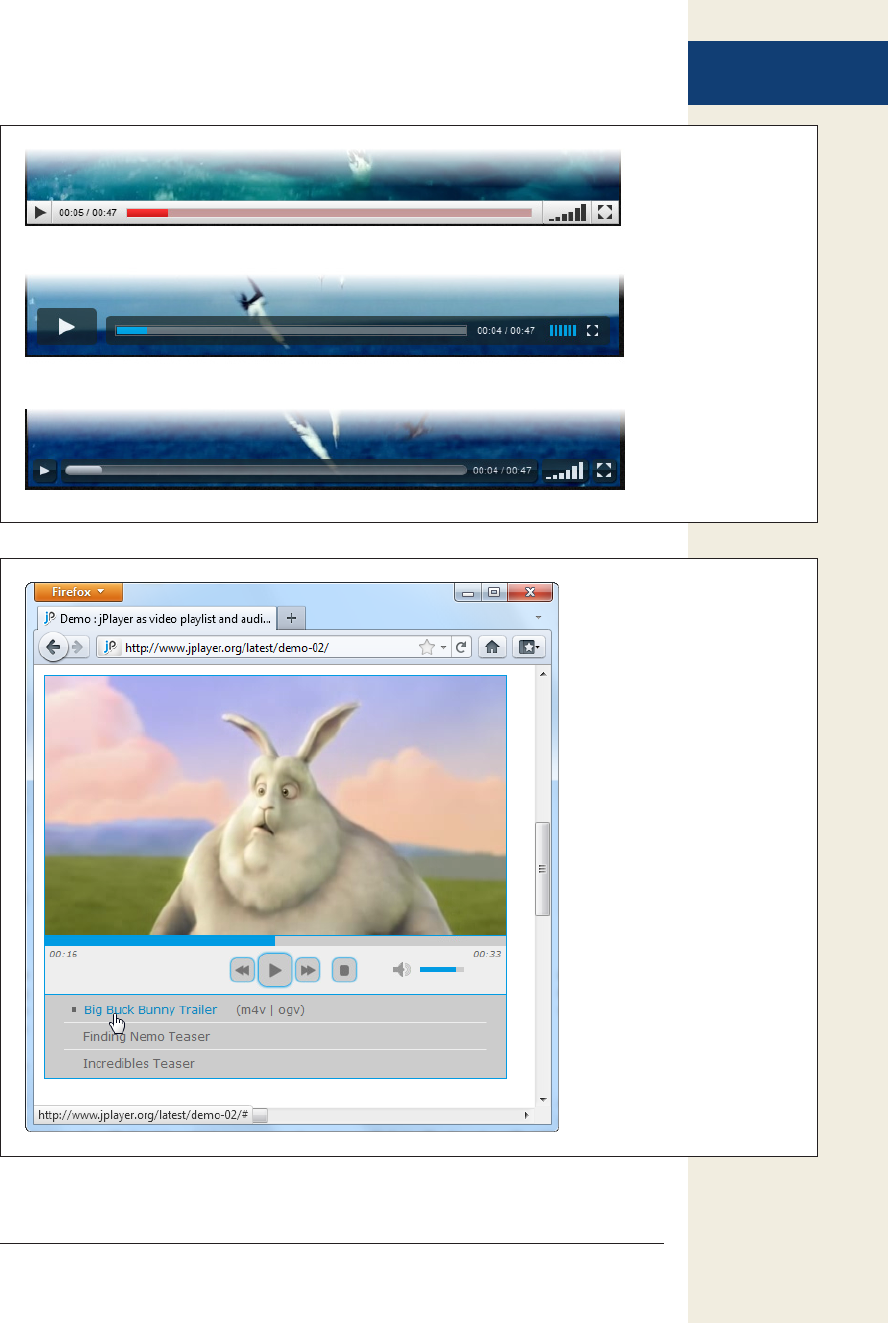Open m4v format link
This screenshot has width=888, height=1323.
click(x=254, y=1010)
